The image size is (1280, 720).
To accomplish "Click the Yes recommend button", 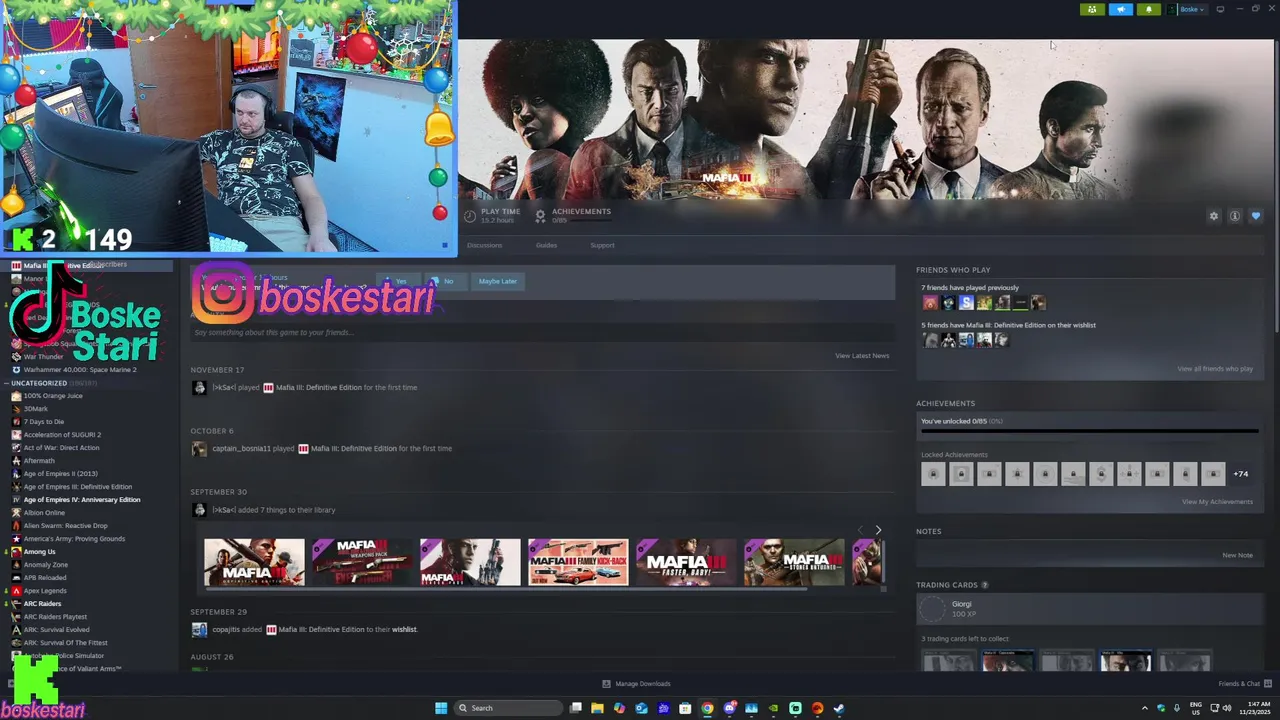I will (397, 281).
